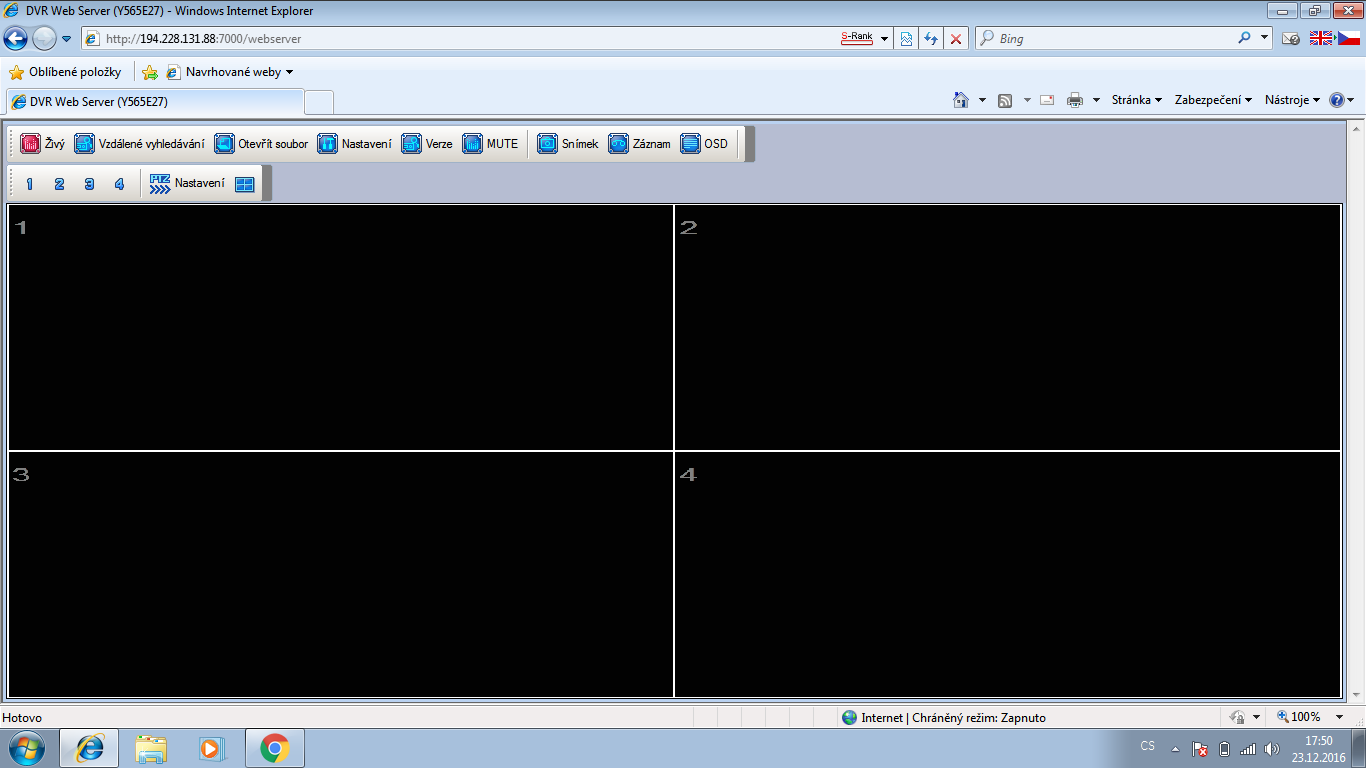Viewport: 1366px width, 768px height.
Task: Open Chrome from taskbar
Action: tap(275, 748)
